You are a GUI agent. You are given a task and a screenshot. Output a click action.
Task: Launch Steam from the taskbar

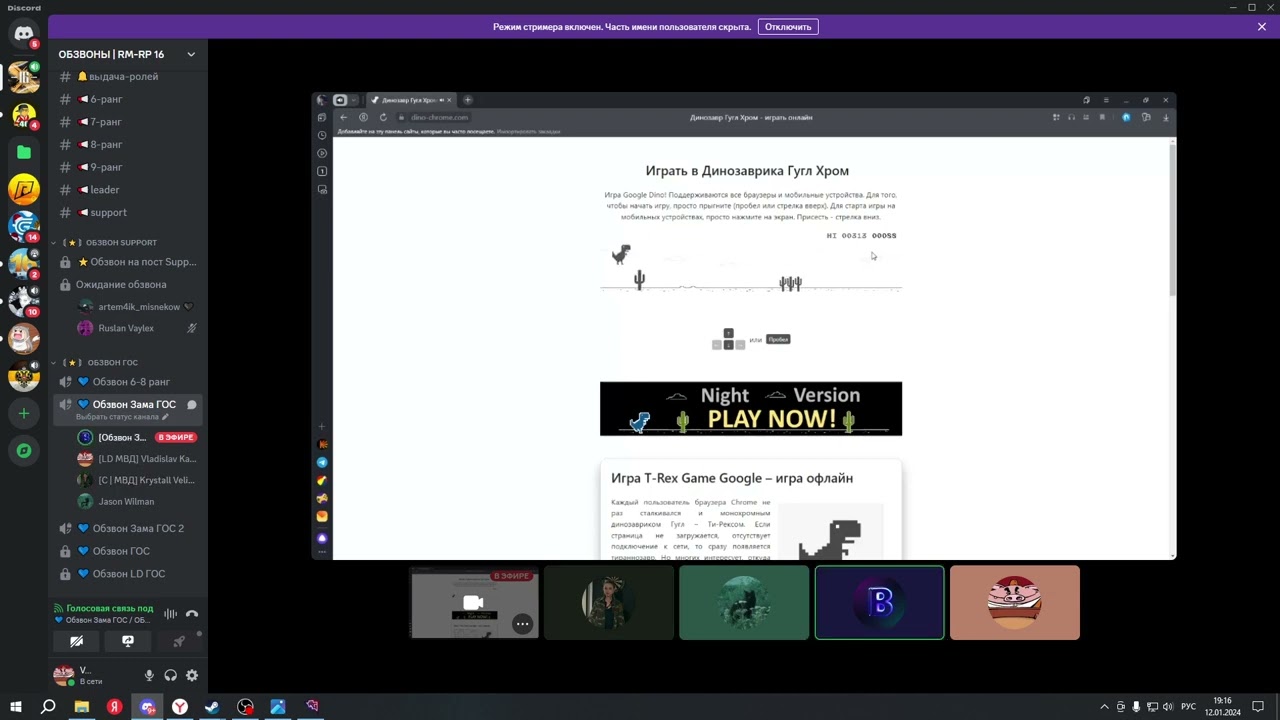click(212, 707)
